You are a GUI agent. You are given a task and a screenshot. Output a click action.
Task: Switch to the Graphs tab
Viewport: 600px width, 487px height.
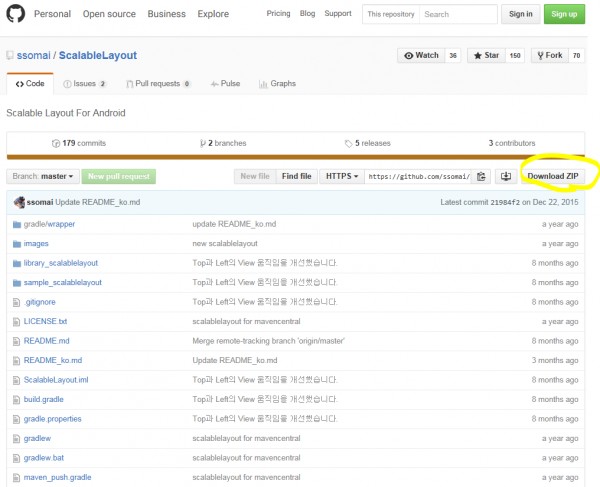tap(277, 83)
